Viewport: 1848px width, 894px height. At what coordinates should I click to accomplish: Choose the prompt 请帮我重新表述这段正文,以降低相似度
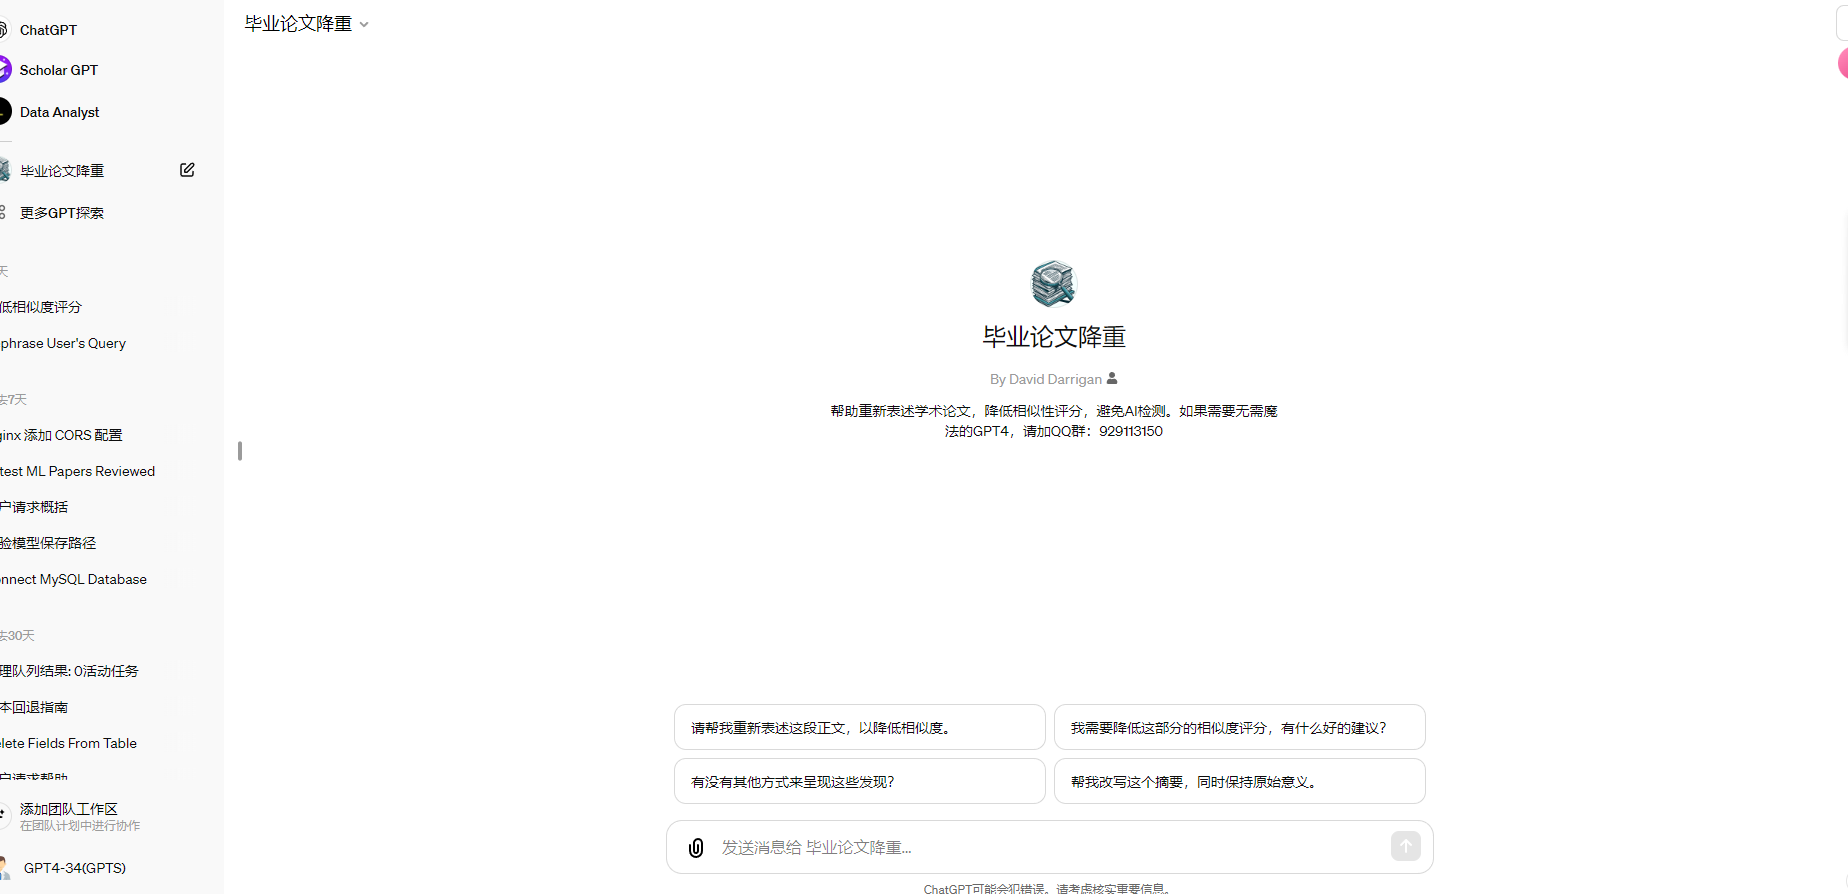(x=860, y=727)
